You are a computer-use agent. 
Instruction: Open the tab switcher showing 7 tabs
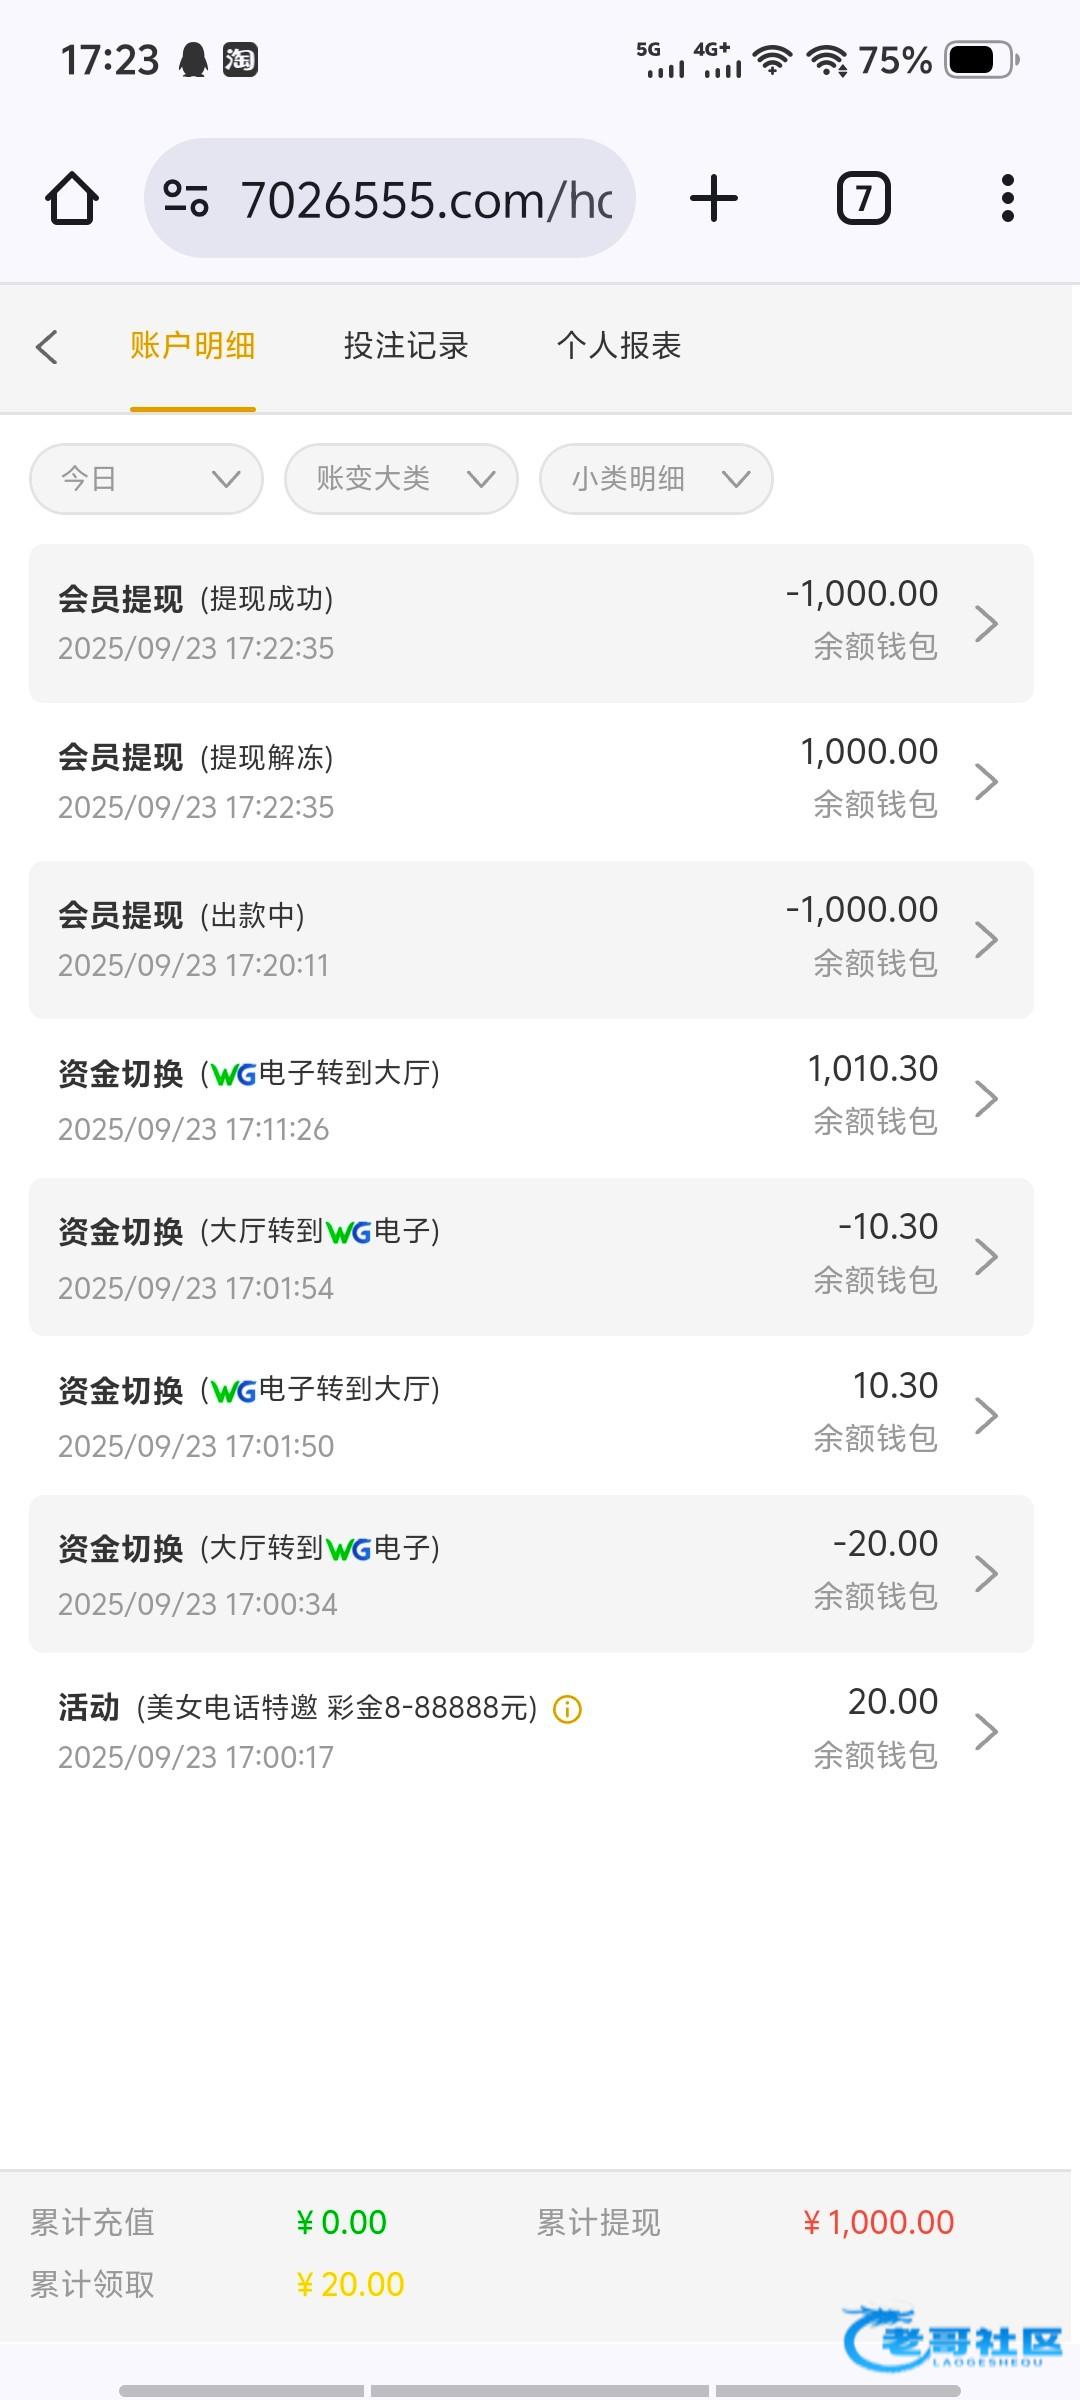click(x=863, y=198)
